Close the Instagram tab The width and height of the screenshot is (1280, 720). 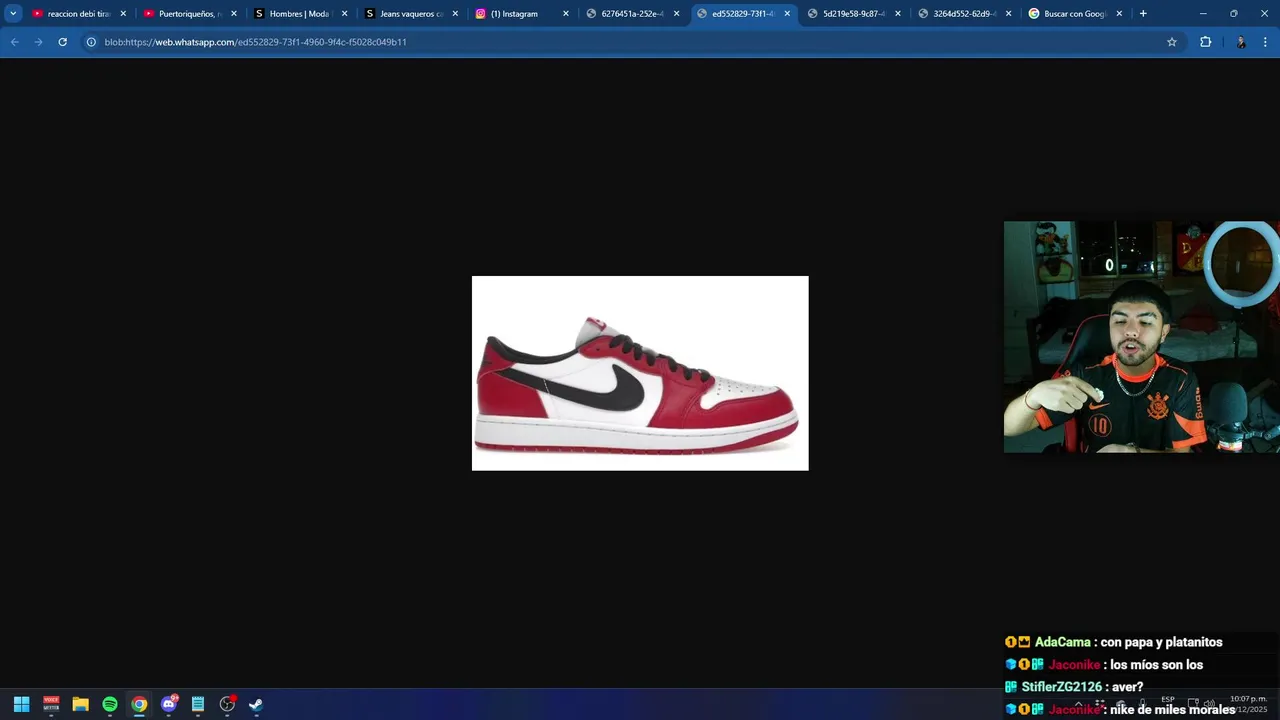click(565, 14)
